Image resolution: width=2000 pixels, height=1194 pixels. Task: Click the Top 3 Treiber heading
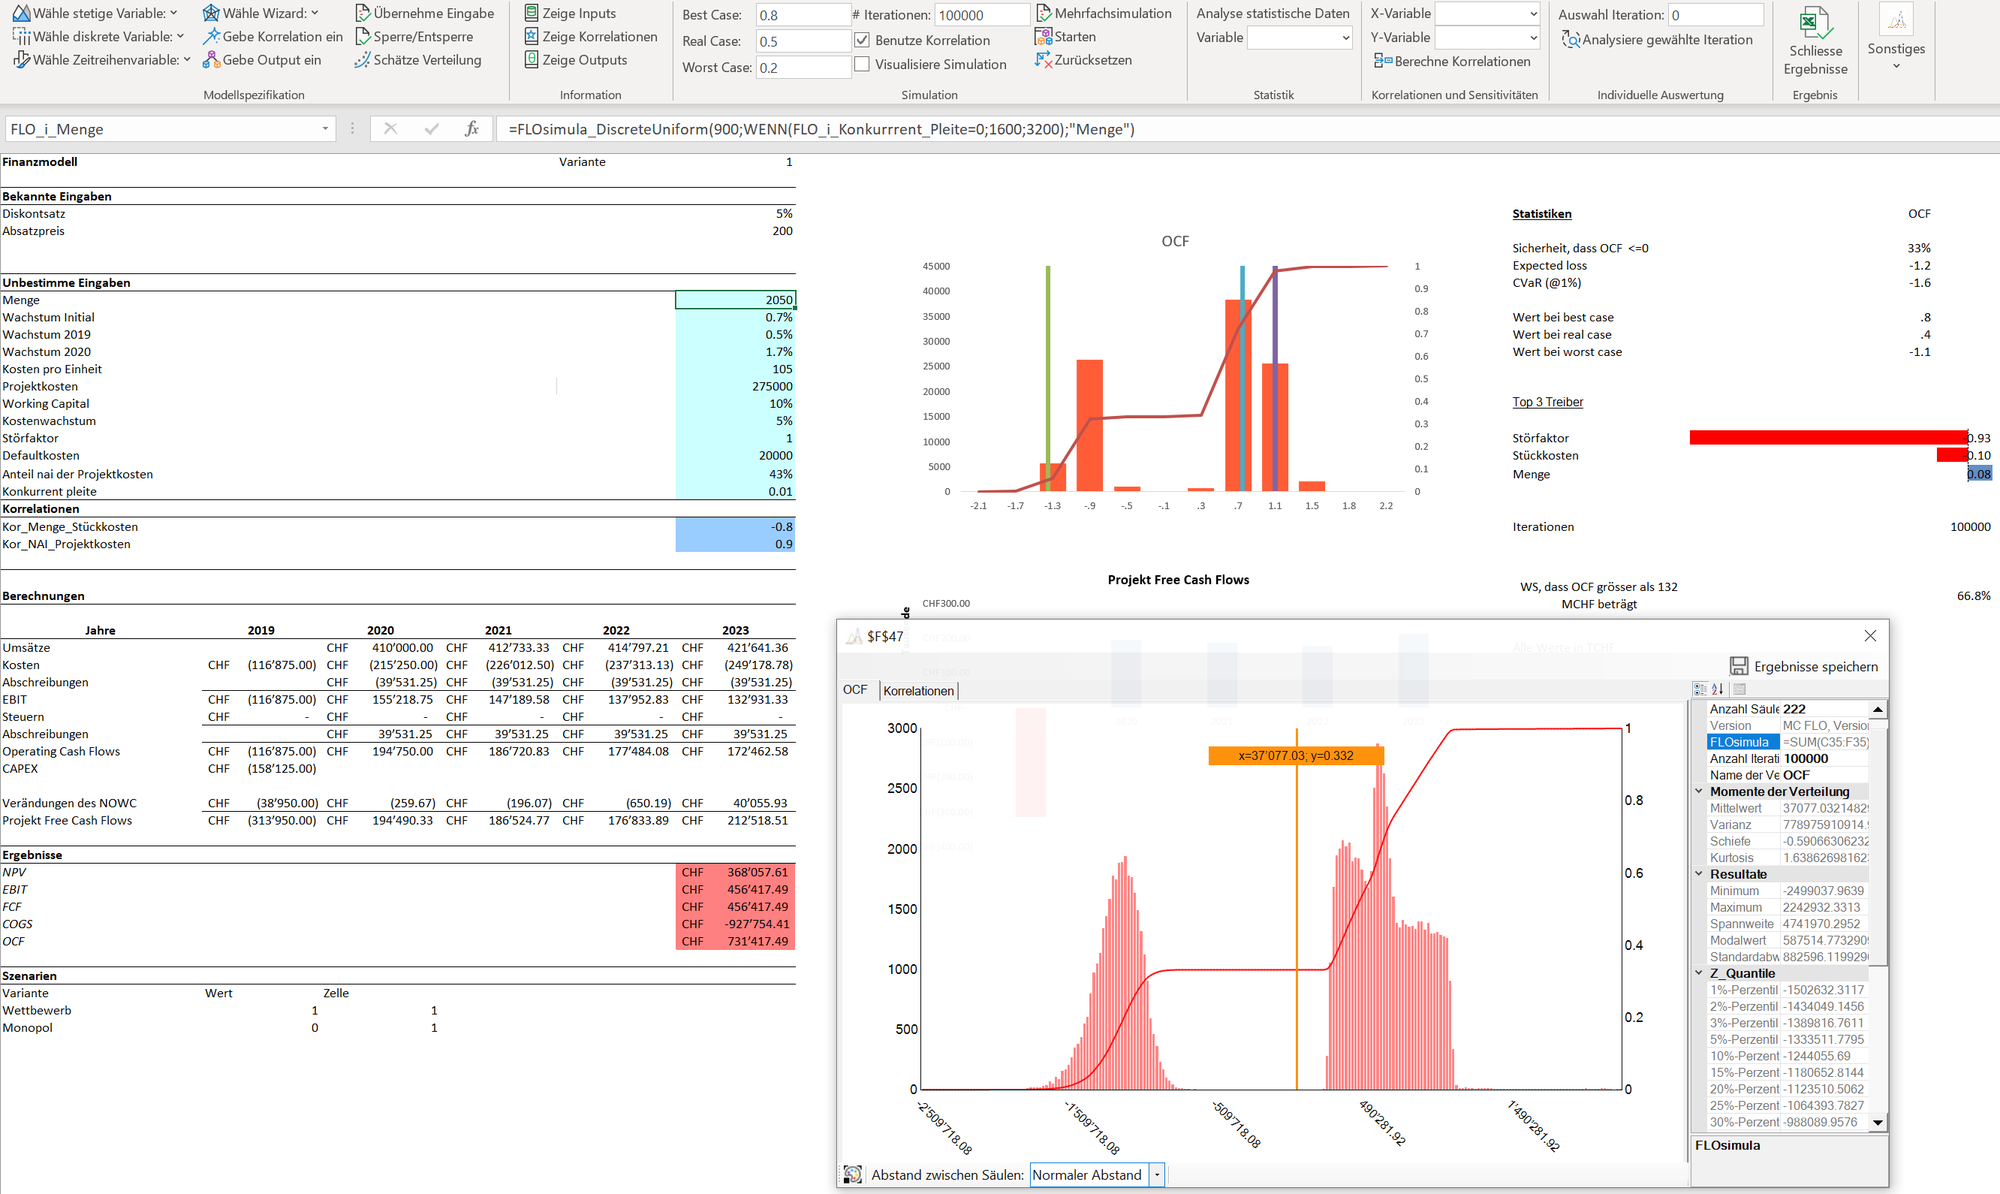[1547, 402]
